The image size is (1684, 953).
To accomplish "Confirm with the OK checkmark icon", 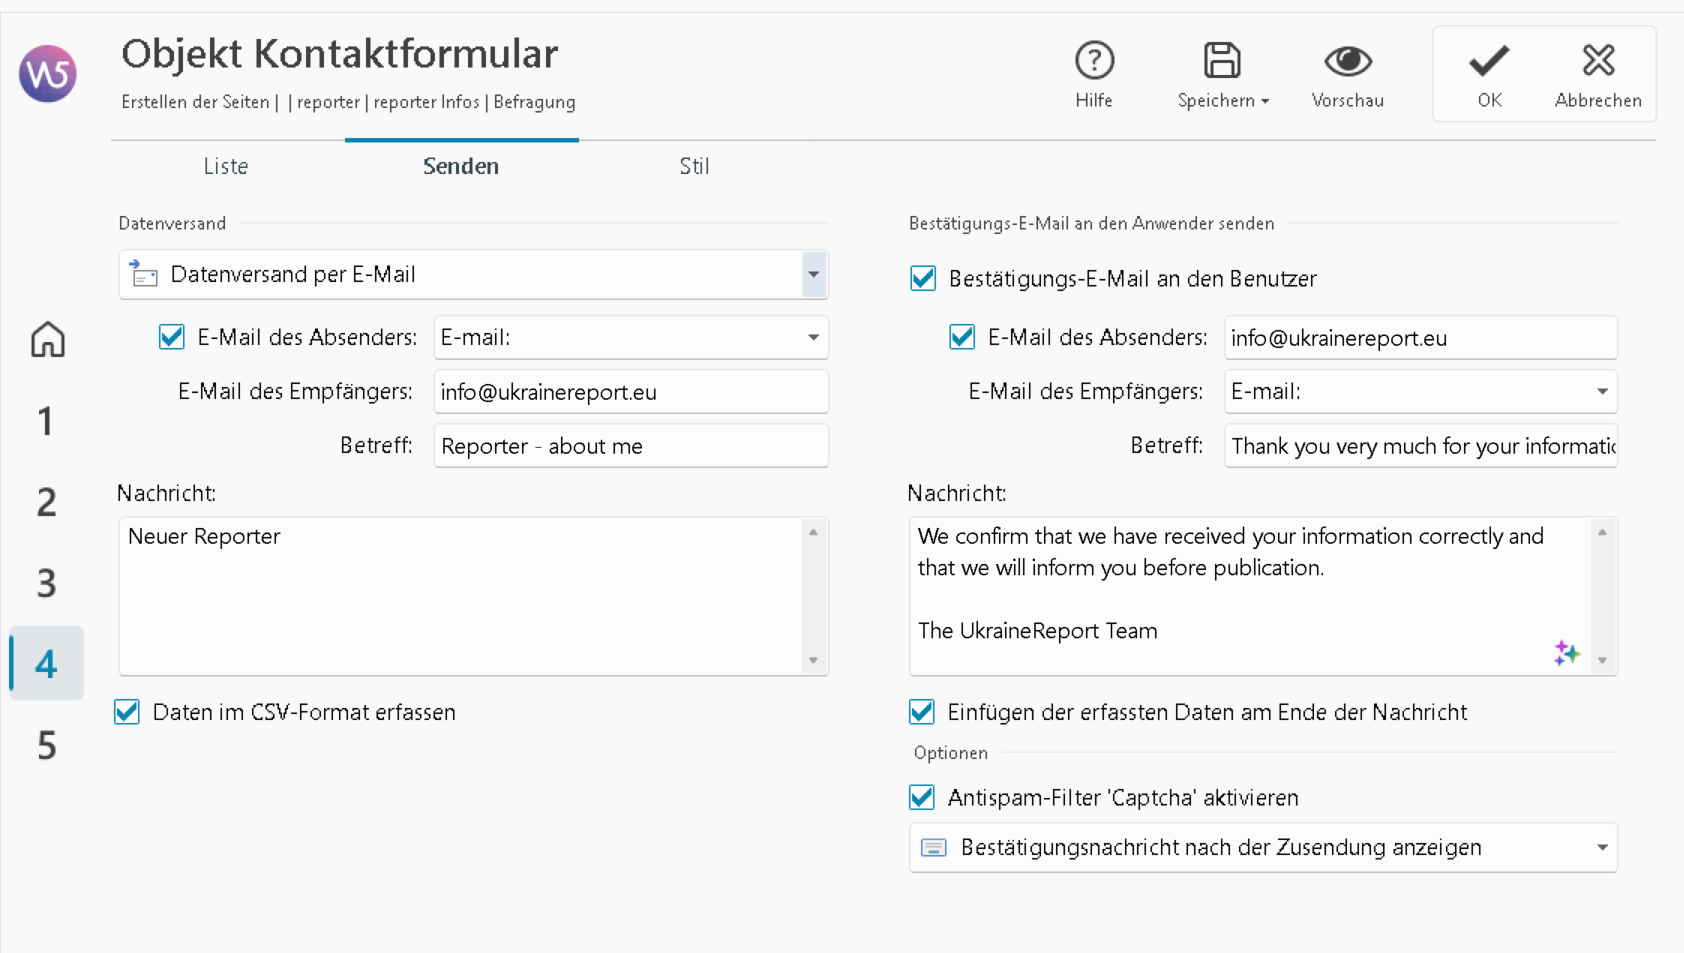I will coord(1488,62).
